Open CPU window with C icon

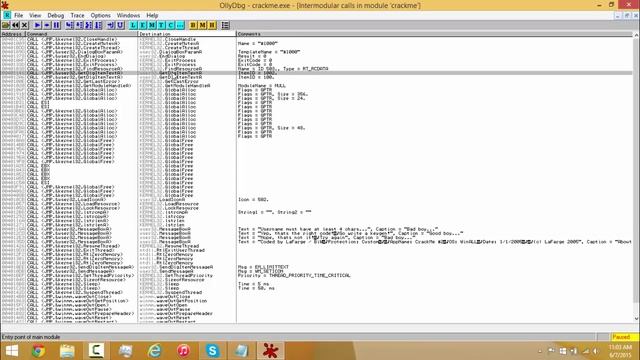click(x=171, y=25)
